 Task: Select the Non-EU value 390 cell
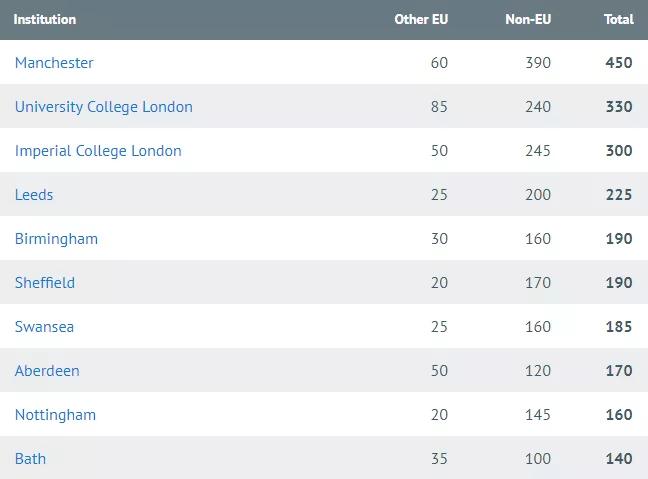tap(537, 63)
